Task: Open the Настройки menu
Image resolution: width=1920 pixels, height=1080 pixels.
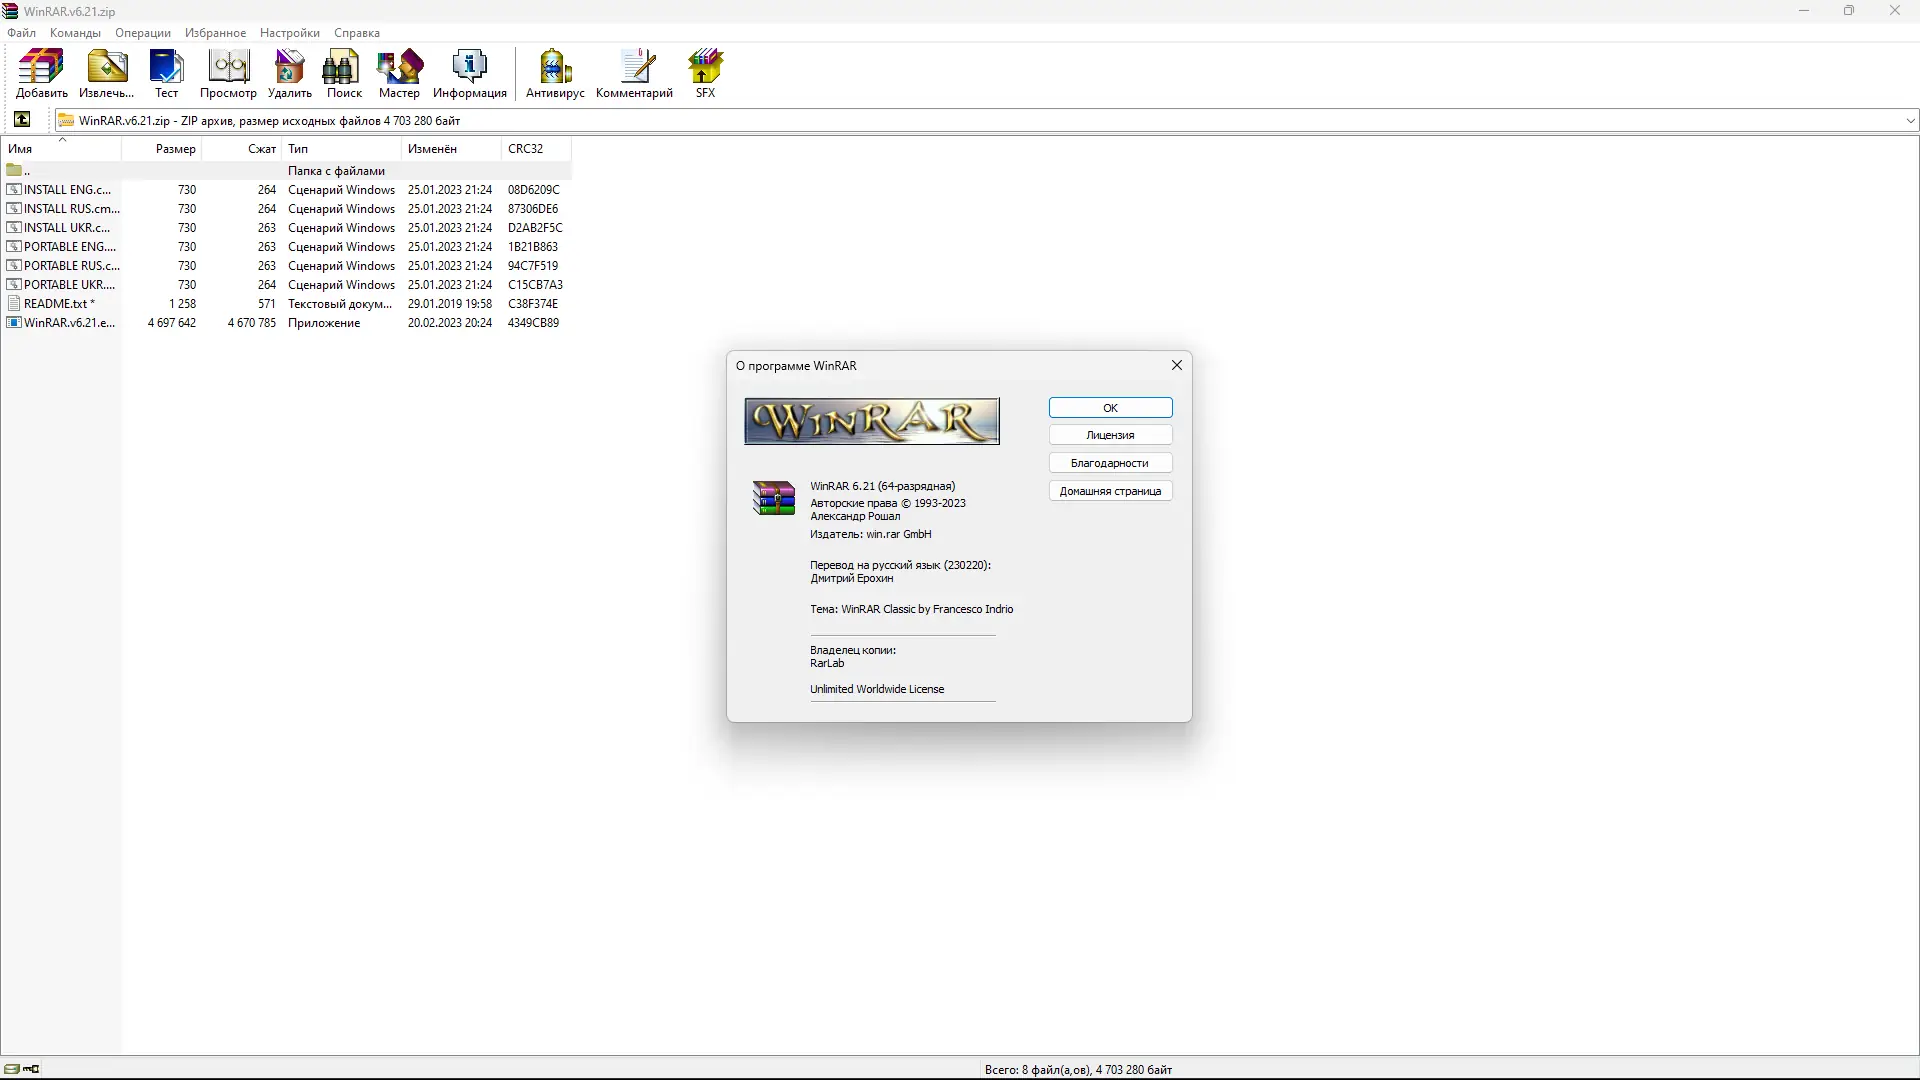Action: point(289,33)
